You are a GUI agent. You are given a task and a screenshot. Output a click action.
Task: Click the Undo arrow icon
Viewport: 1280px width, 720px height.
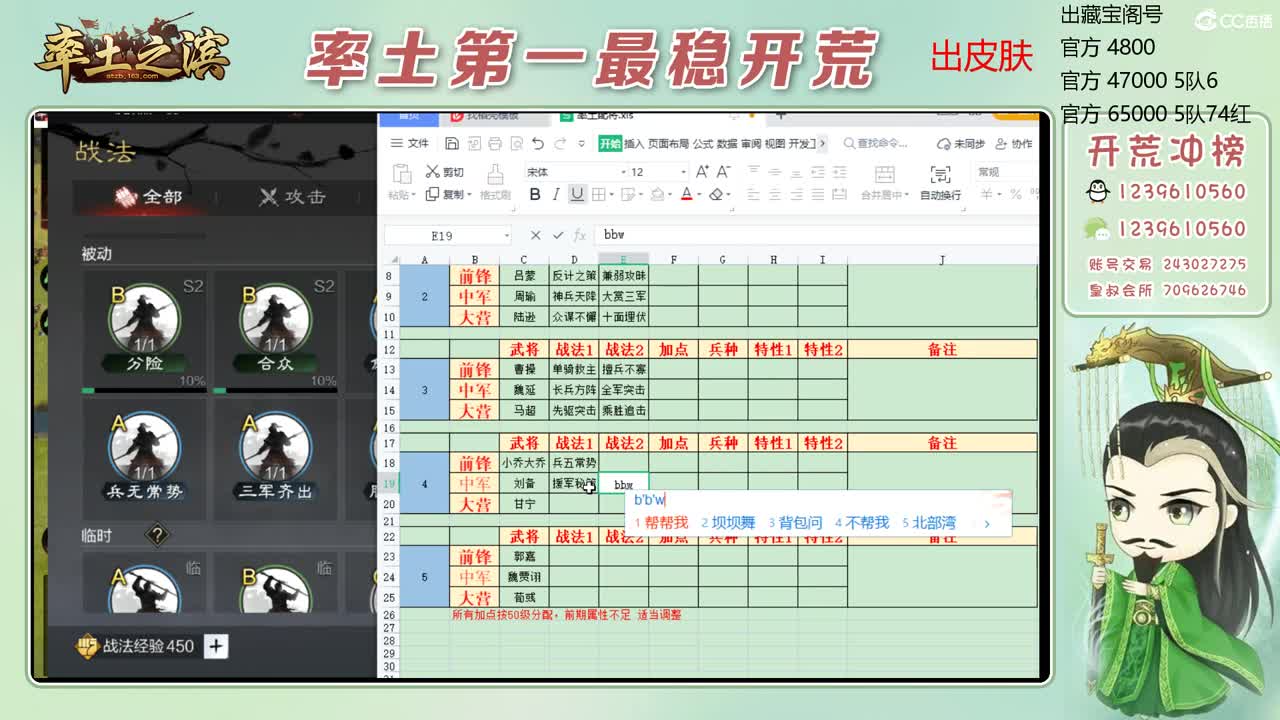tap(538, 144)
